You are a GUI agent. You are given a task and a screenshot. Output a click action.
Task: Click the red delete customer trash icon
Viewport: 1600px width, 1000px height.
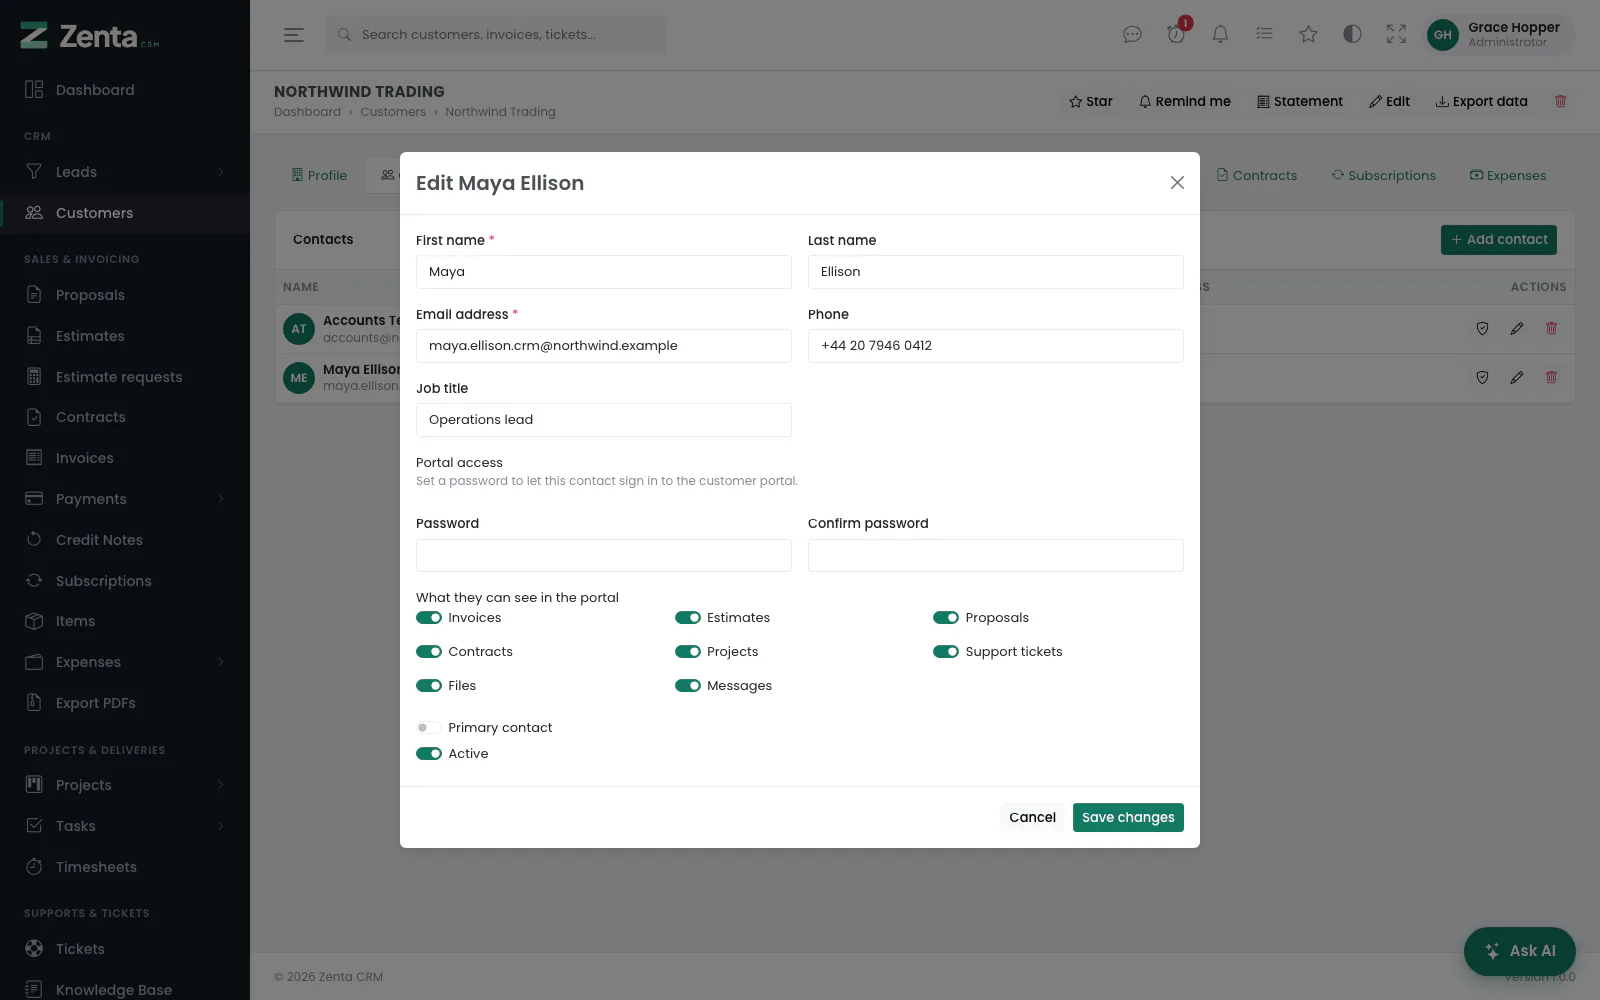click(x=1560, y=101)
